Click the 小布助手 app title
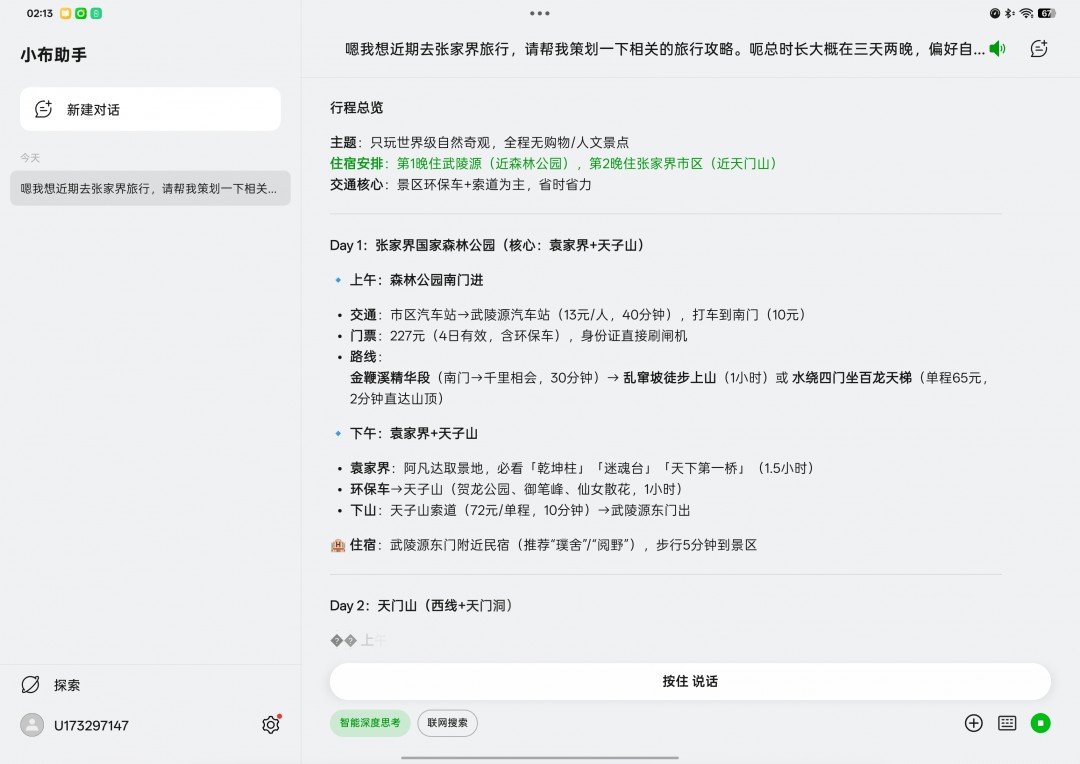The image size is (1080, 764). 54,54
